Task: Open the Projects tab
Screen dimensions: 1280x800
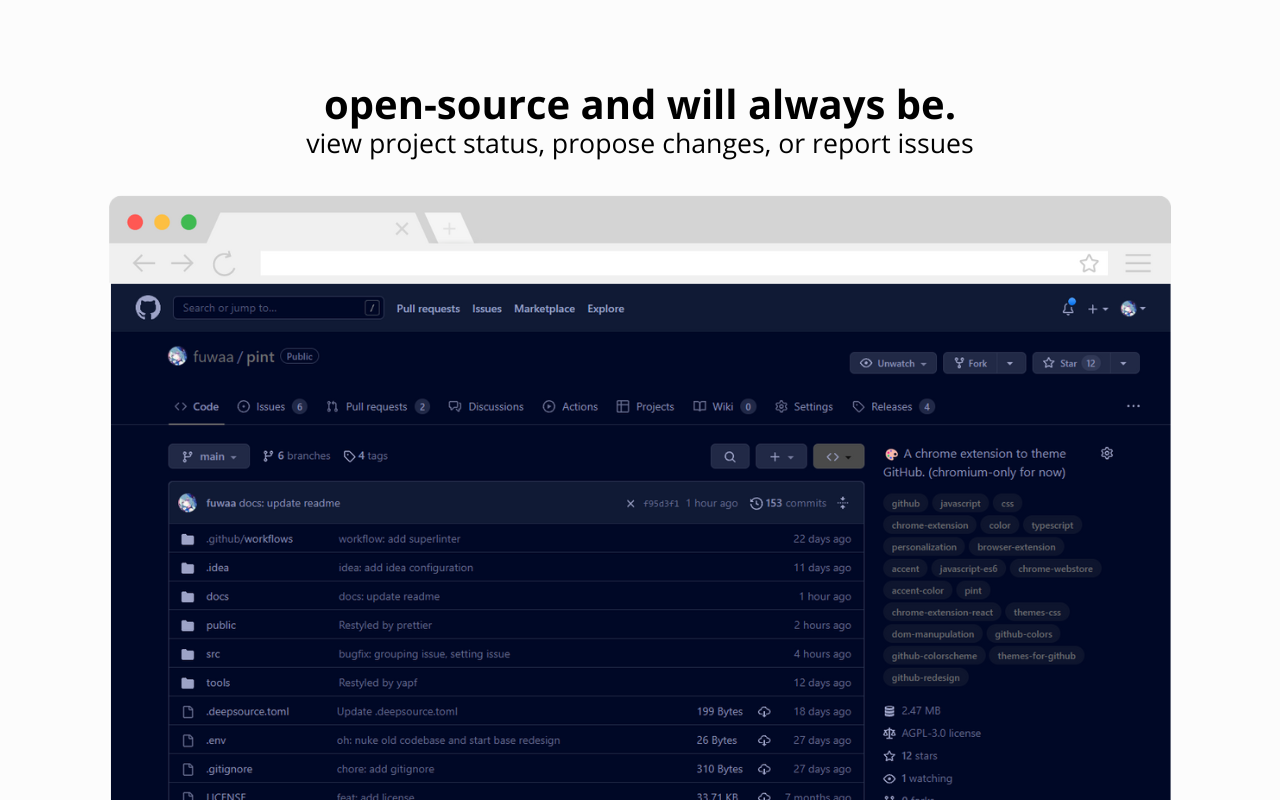Action: coord(645,407)
